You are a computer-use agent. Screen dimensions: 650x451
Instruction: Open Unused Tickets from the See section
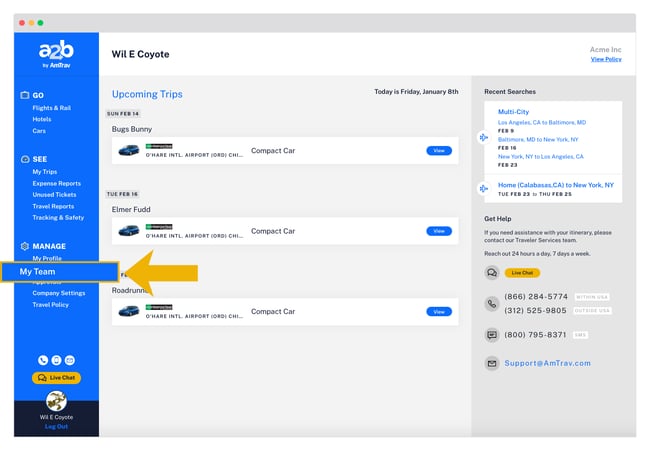[x=54, y=195]
